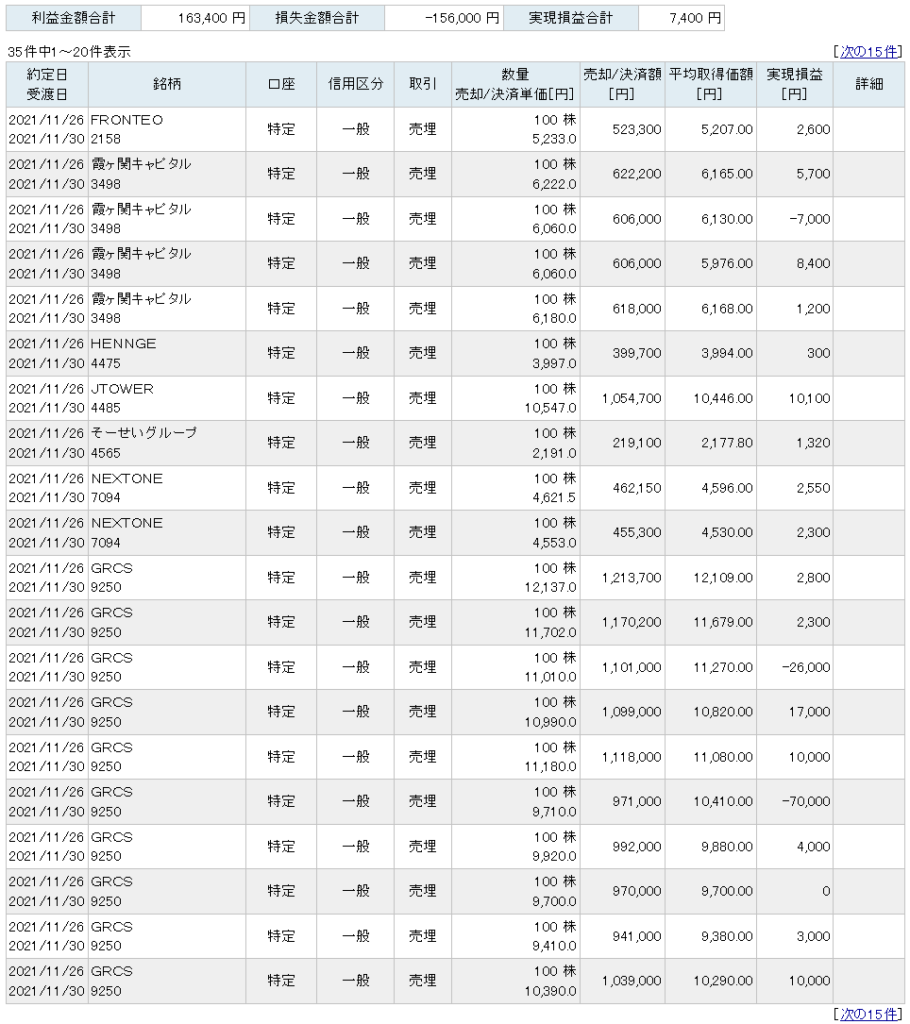Select the 12,137.0 unit price
The image size is (910, 1024).
point(551,588)
